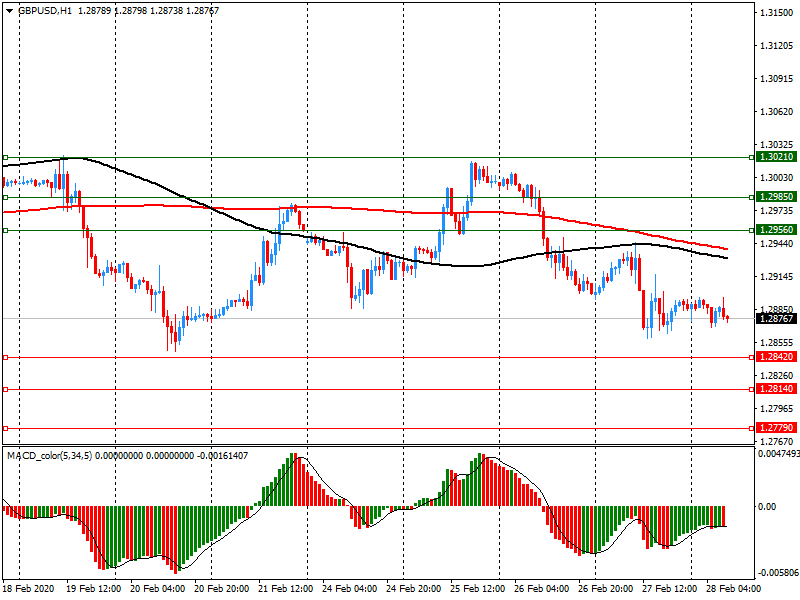
Task: Click the 21 Feb 12:00 time axis marker
Action: (285, 589)
